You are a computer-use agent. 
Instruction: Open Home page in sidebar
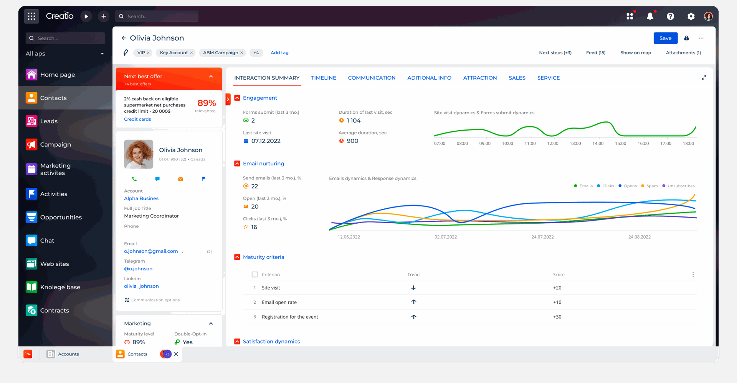(x=65, y=75)
